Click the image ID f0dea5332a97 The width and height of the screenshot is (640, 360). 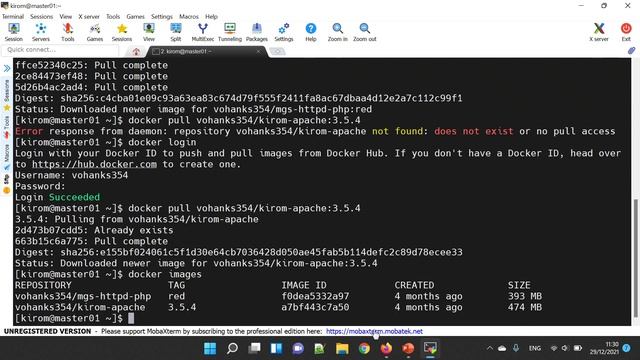pos(315,296)
